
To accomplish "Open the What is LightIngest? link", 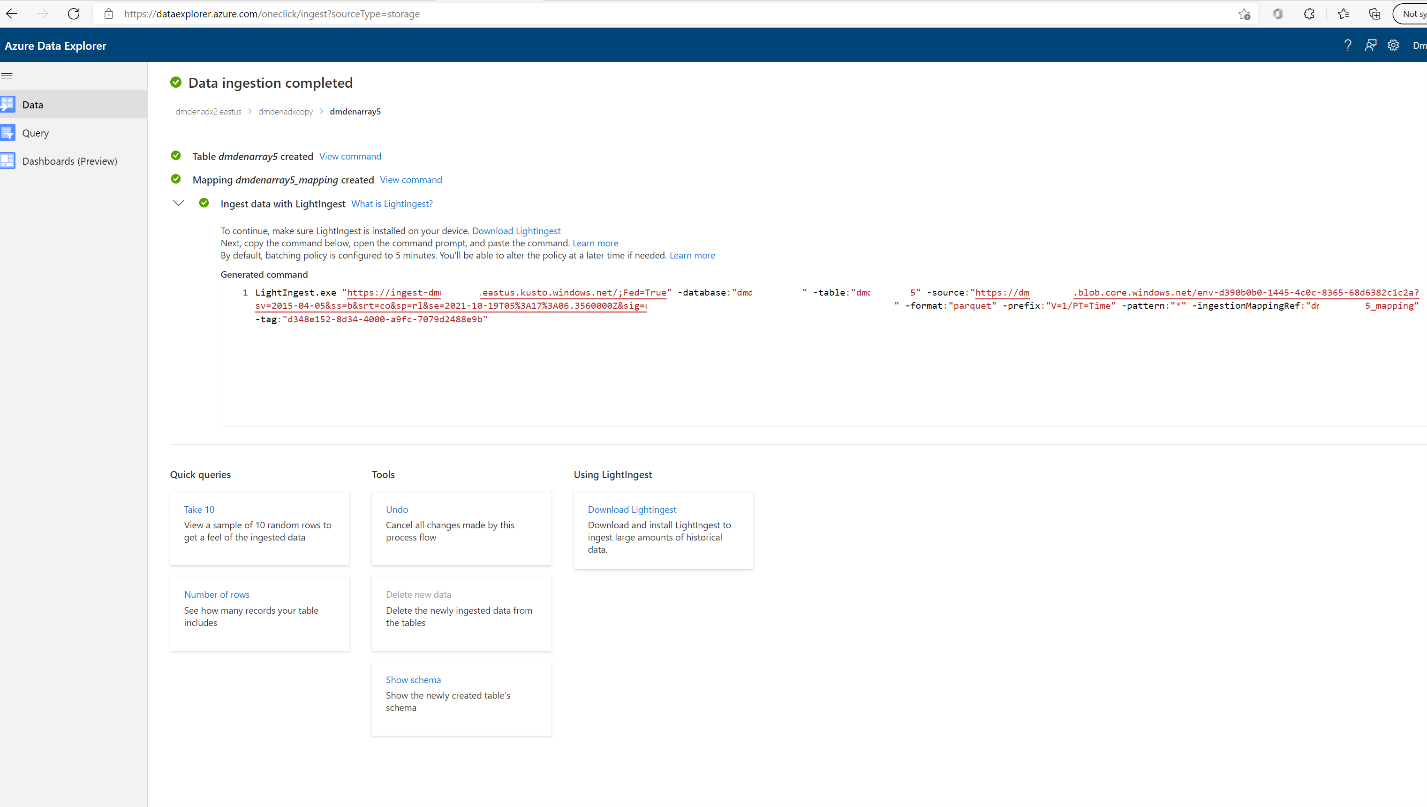I will point(392,204).
